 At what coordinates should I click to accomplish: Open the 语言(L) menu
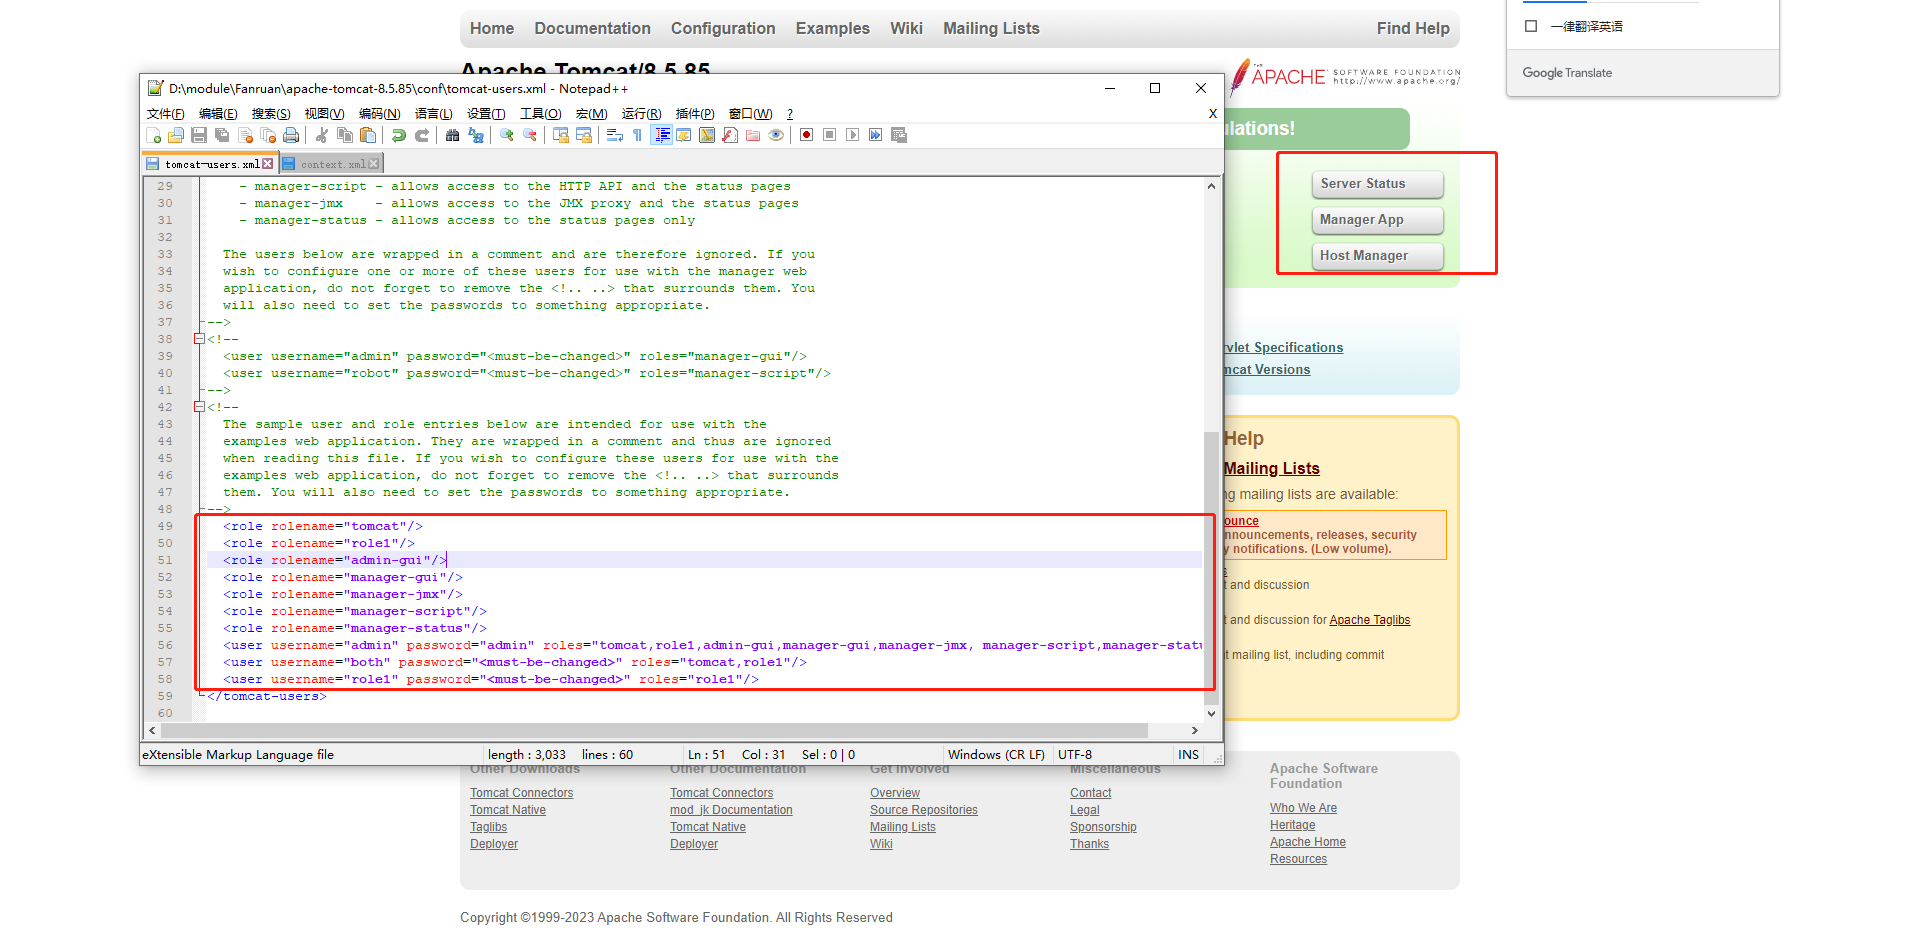tap(434, 114)
